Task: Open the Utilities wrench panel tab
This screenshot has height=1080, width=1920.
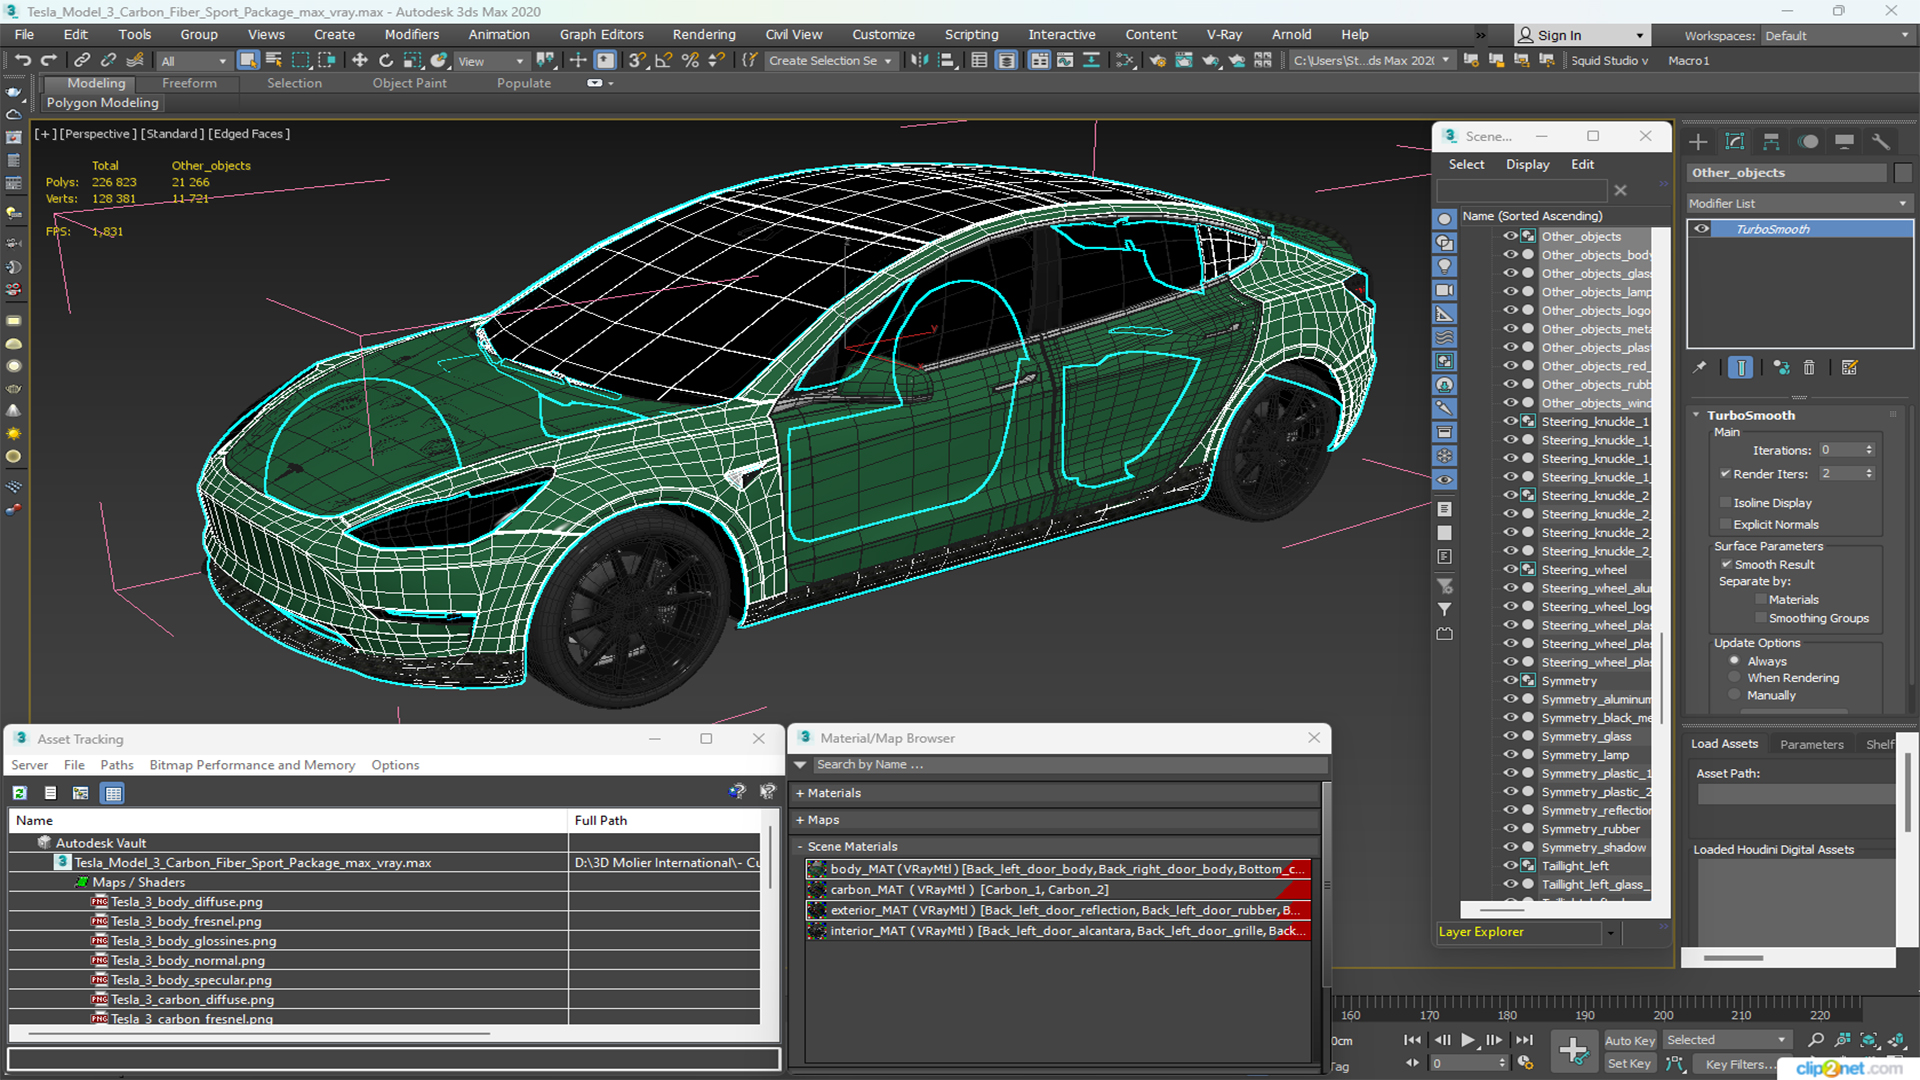Action: point(1881,142)
